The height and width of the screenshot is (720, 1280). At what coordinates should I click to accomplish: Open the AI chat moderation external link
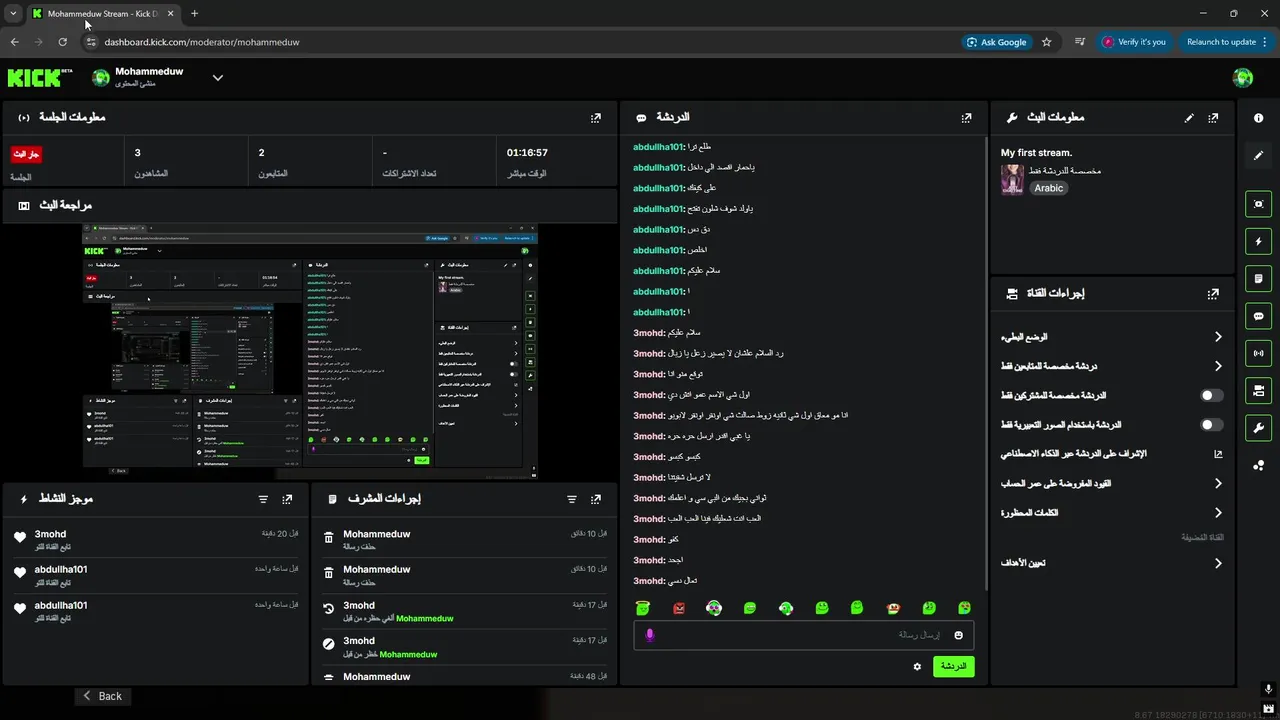coord(1218,454)
